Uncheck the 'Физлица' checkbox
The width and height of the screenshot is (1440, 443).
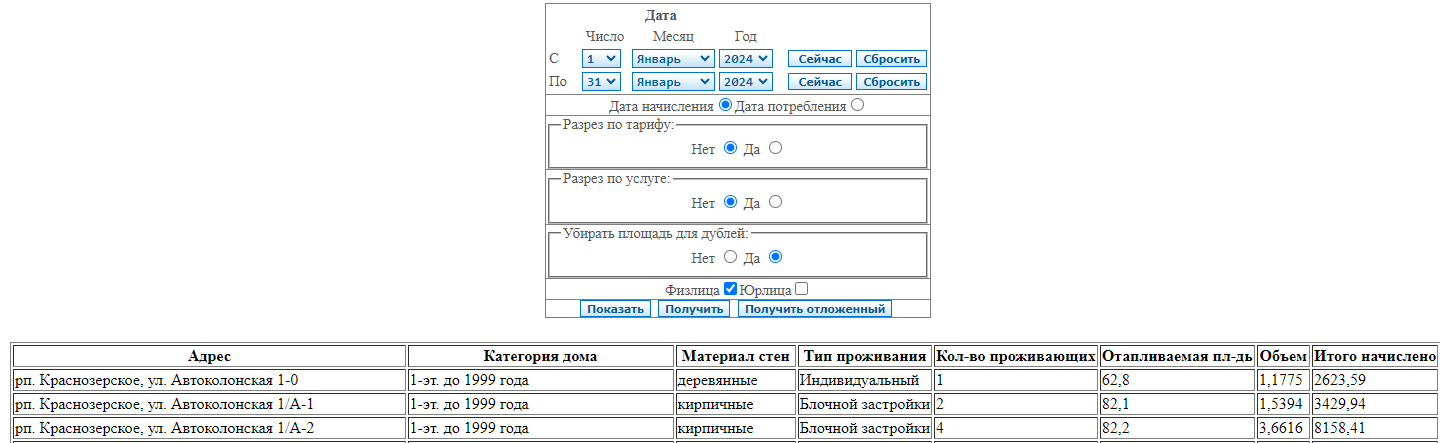[730, 289]
